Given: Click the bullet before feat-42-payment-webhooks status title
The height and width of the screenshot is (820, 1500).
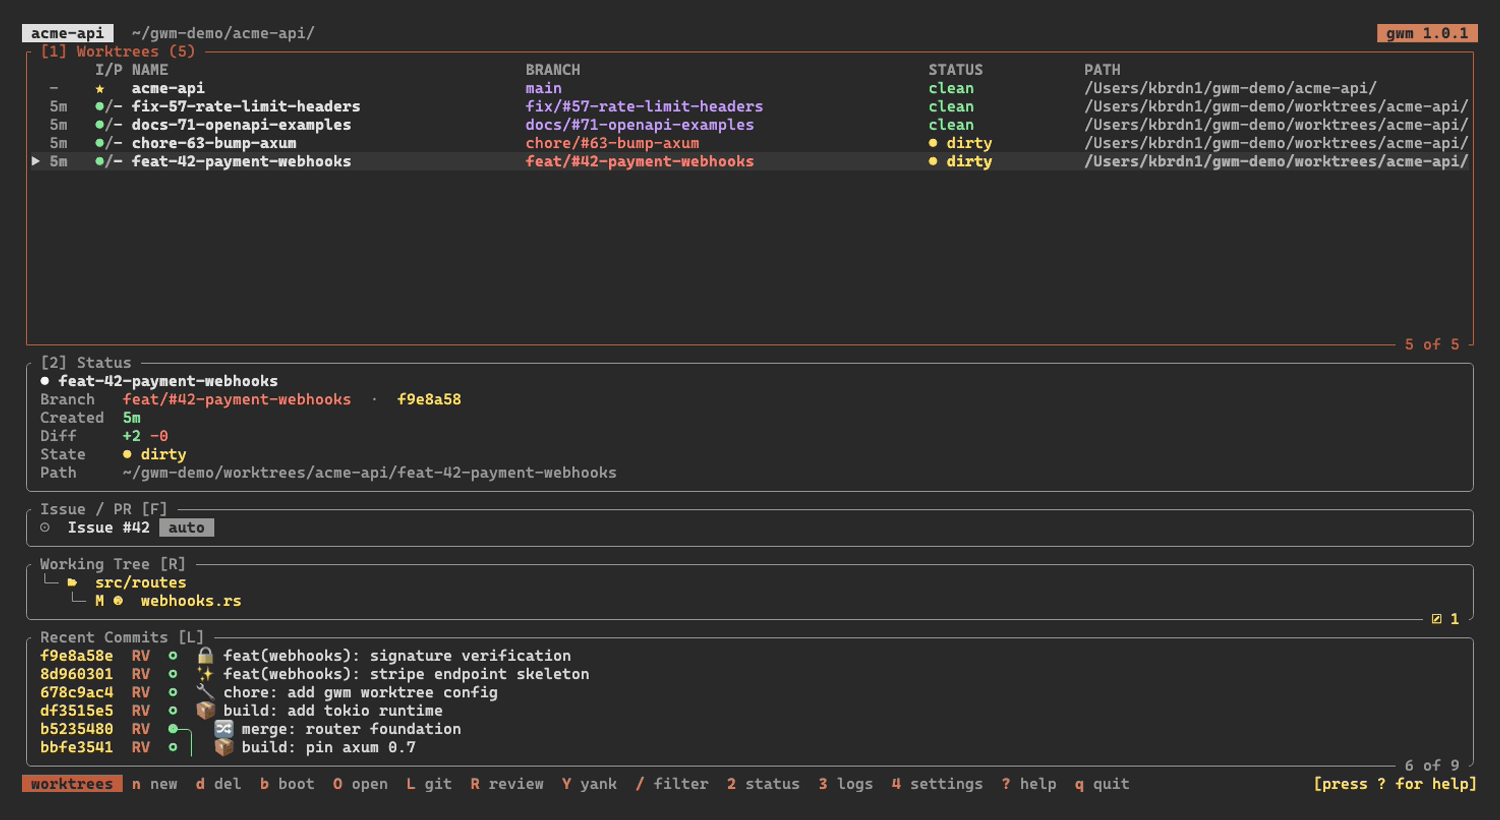Looking at the screenshot, I should [x=45, y=381].
